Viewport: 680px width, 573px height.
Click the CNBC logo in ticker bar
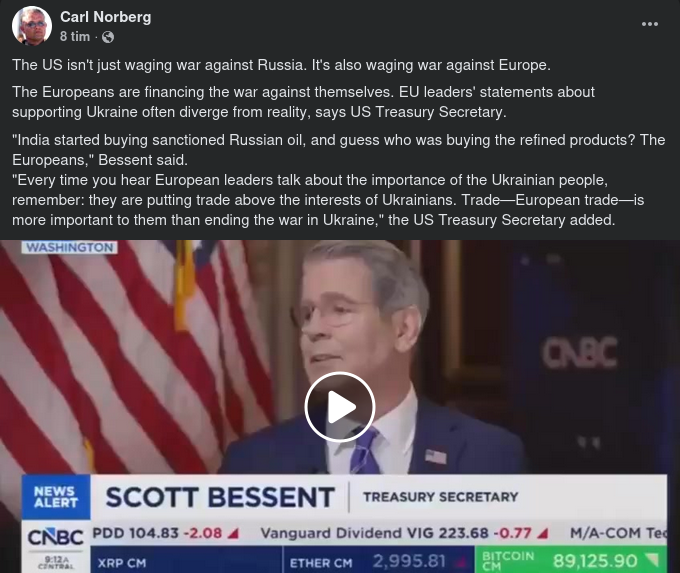[x=56, y=538]
